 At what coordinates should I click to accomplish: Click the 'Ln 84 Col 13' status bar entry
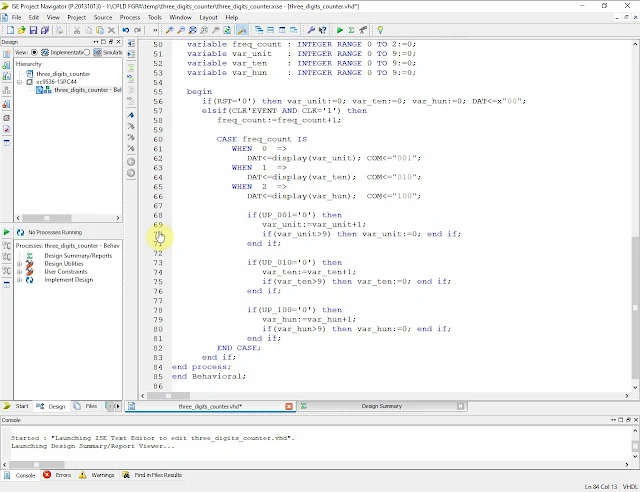[x=600, y=487]
